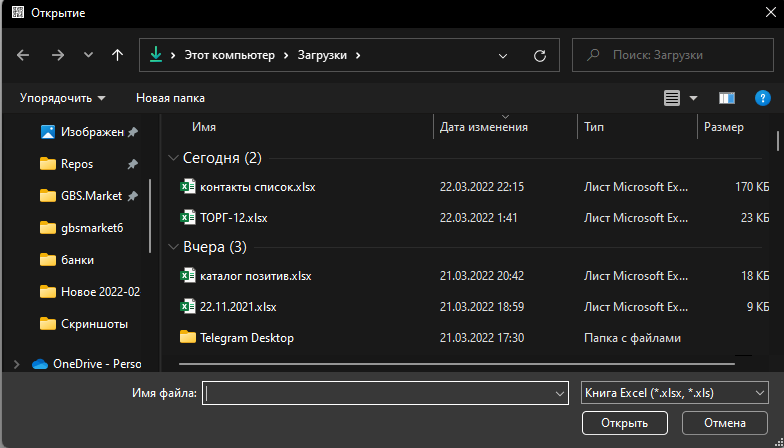The width and height of the screenshot is (784, 448).
Task: Open the recent locations dropdown arrow
Action: [x=88, y=56]
